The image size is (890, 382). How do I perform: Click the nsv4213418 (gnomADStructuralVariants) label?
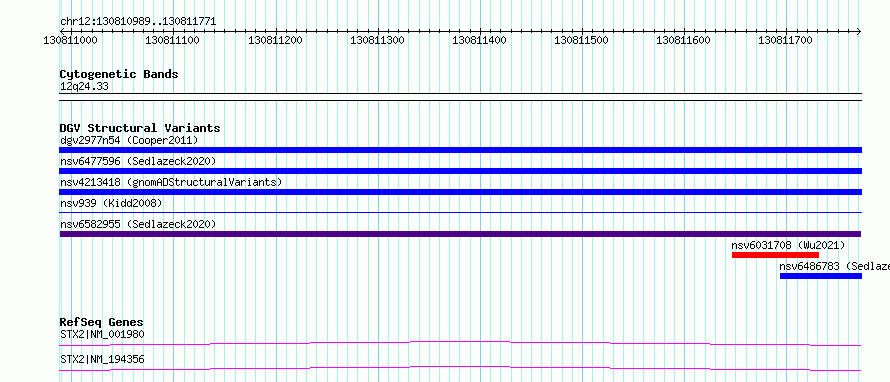point(171,182)
